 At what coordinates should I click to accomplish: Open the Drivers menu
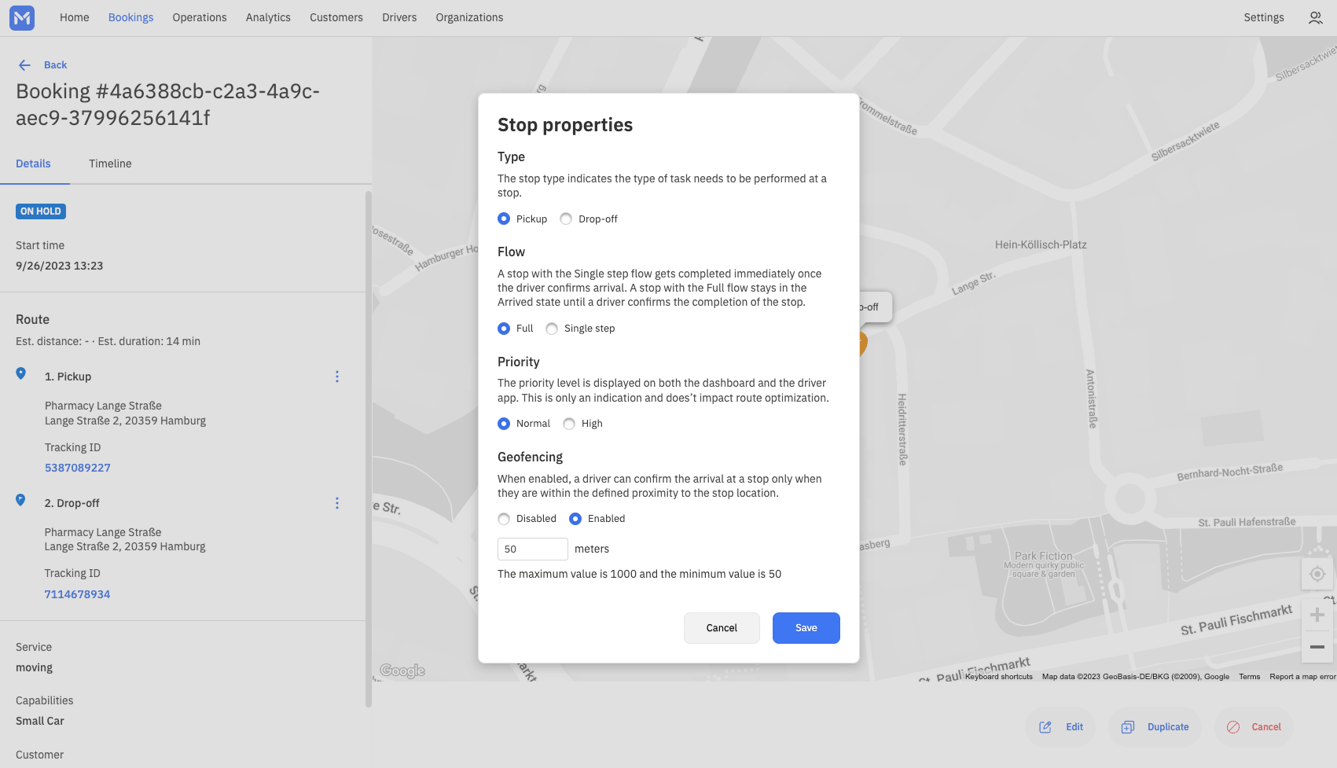point(399,18)
